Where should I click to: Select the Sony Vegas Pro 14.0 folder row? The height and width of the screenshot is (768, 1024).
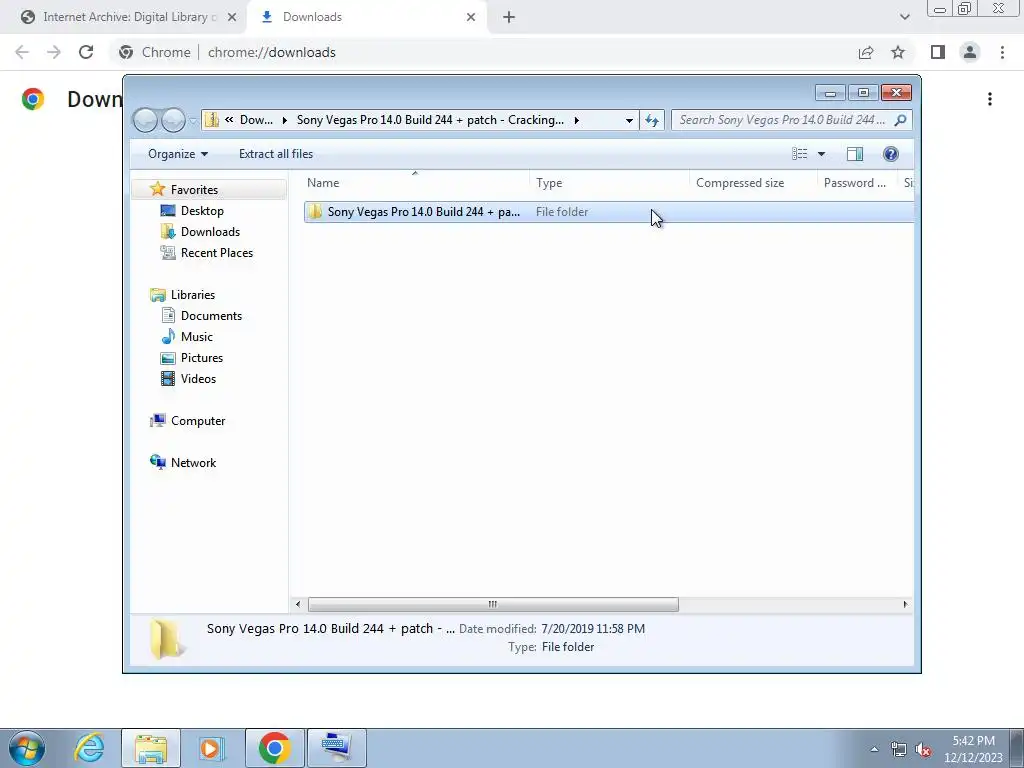coord(609,212)
